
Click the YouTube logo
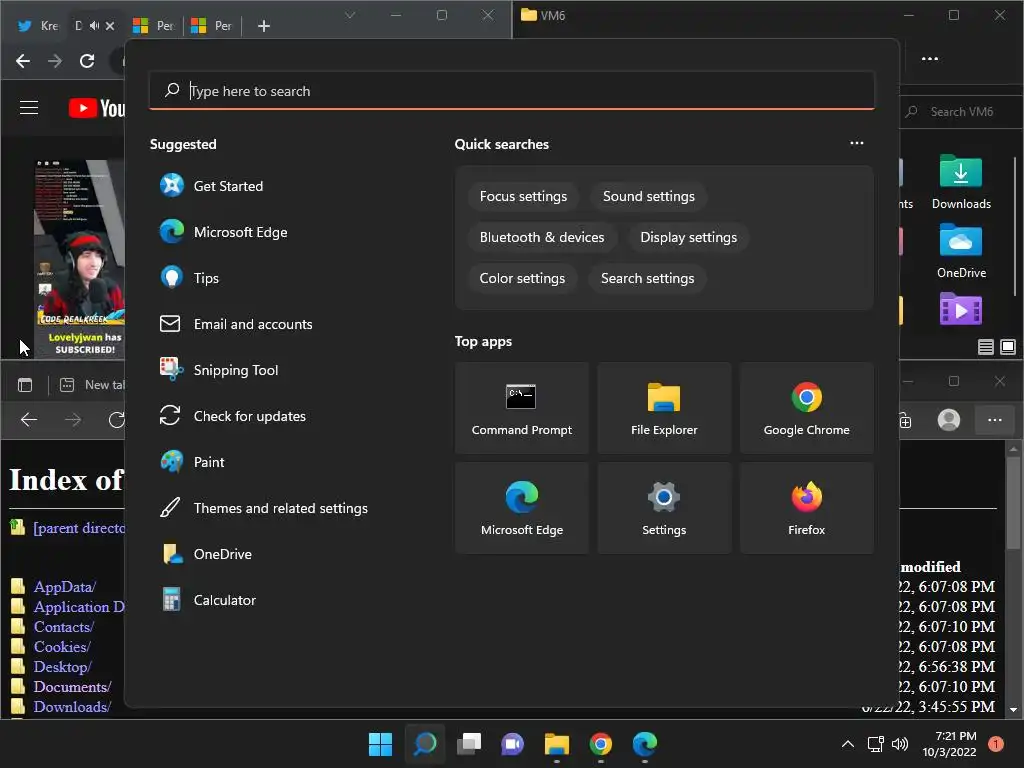(x=97, y=108)
